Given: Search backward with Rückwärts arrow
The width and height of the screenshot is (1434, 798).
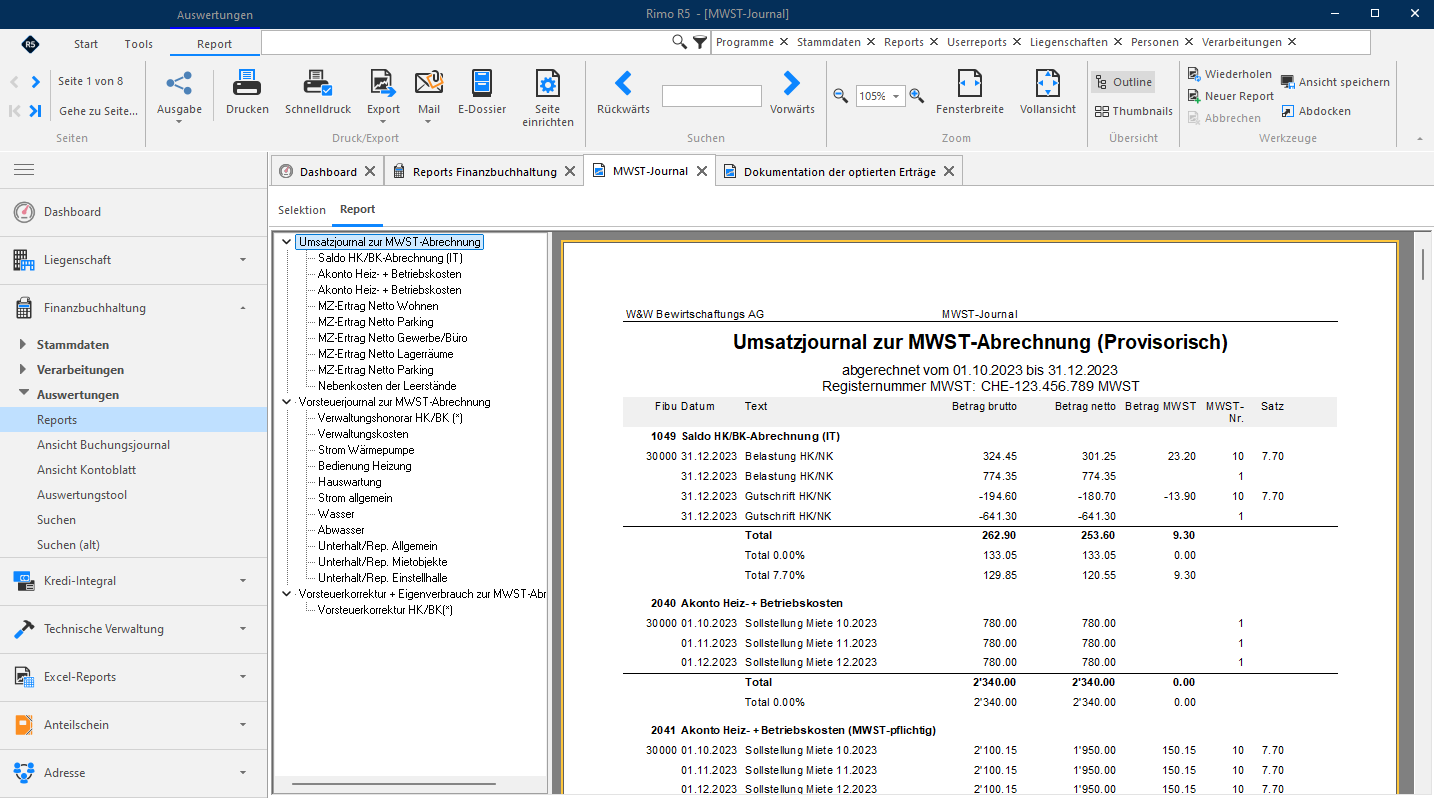Looking at the screenshot, I should point(623,83).
